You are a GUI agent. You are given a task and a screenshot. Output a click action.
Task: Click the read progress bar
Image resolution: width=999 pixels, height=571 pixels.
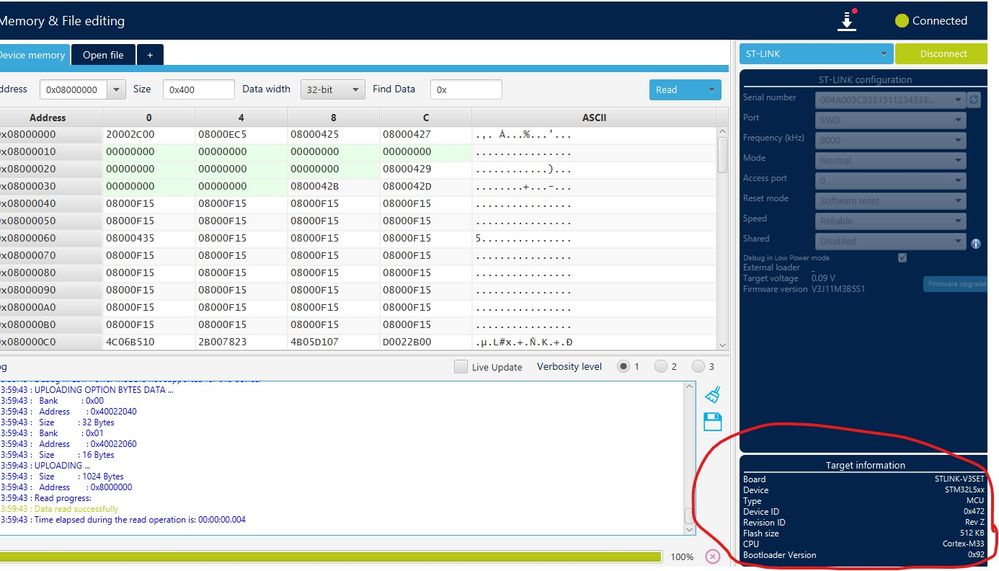click(x=331, y=557)
